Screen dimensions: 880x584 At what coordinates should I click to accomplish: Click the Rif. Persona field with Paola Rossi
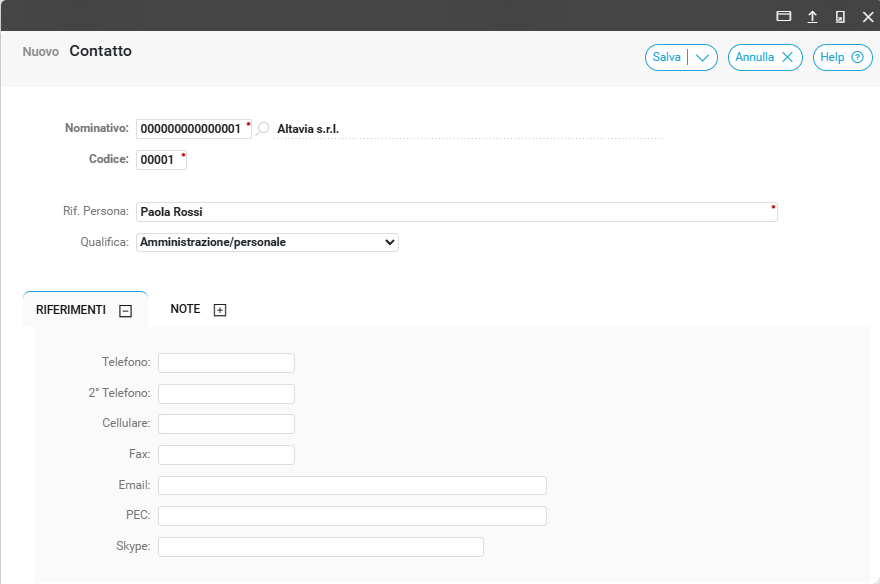pyautogui.click(x=456, y=212)
